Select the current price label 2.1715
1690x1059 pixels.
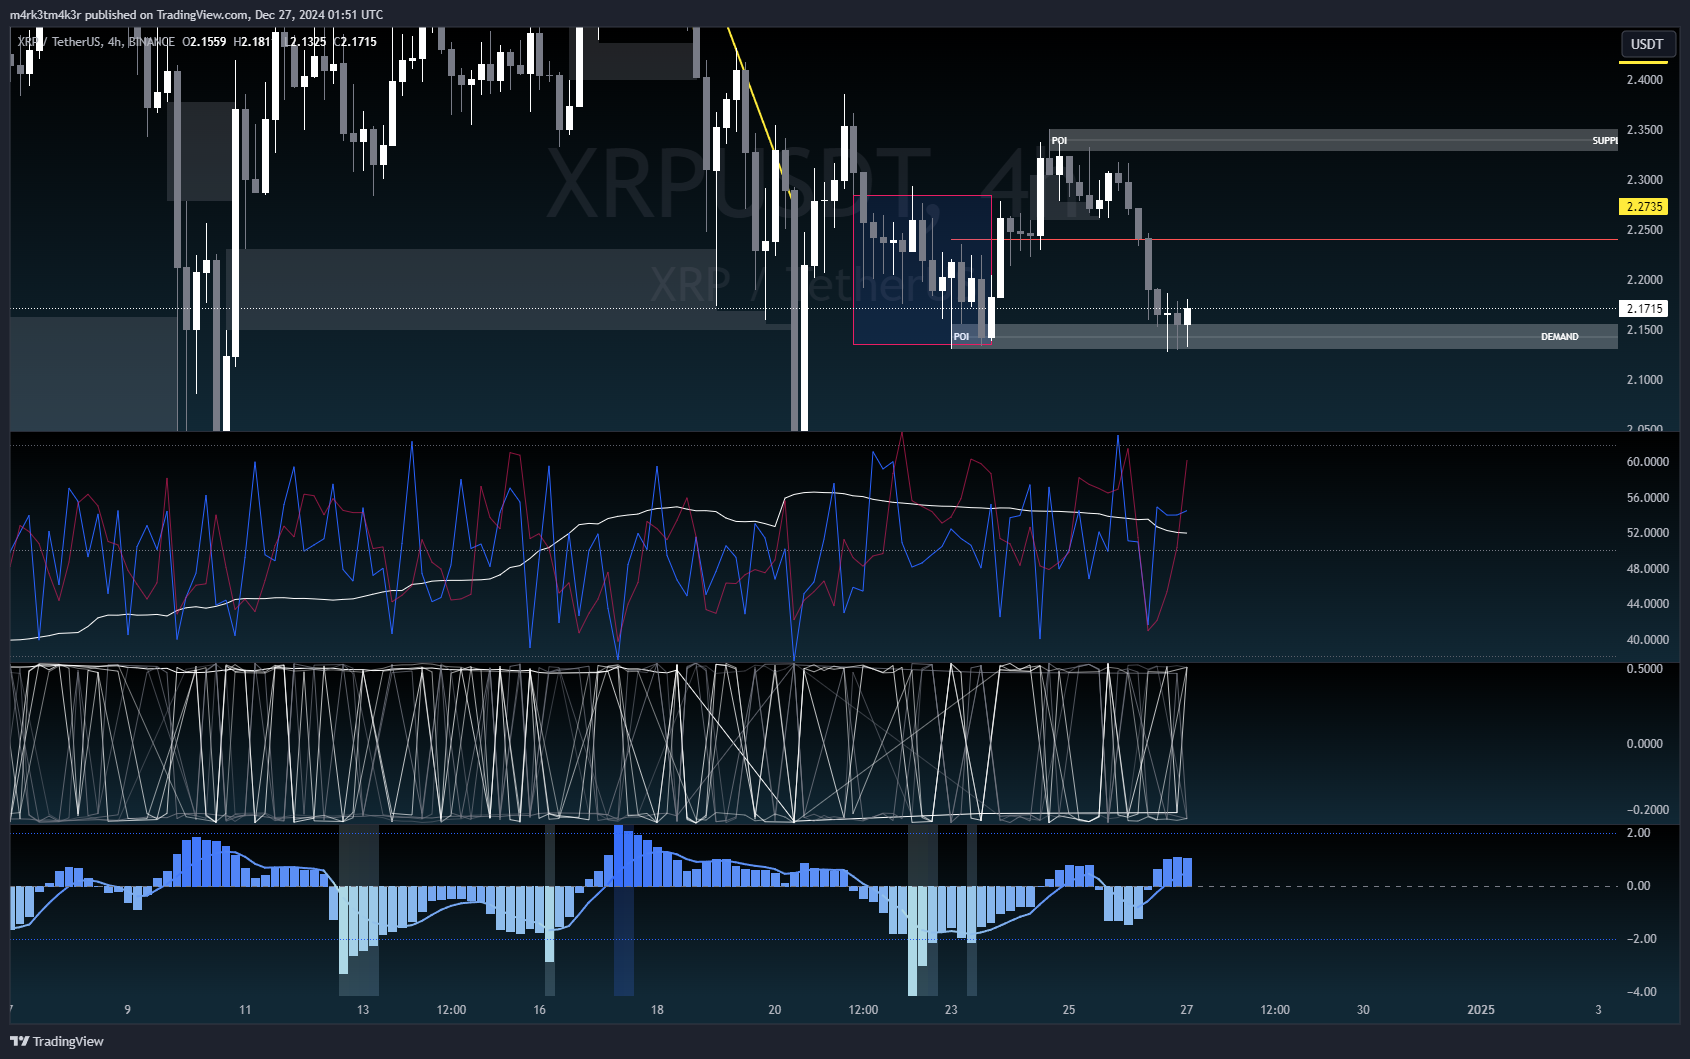coord(1644,309)
